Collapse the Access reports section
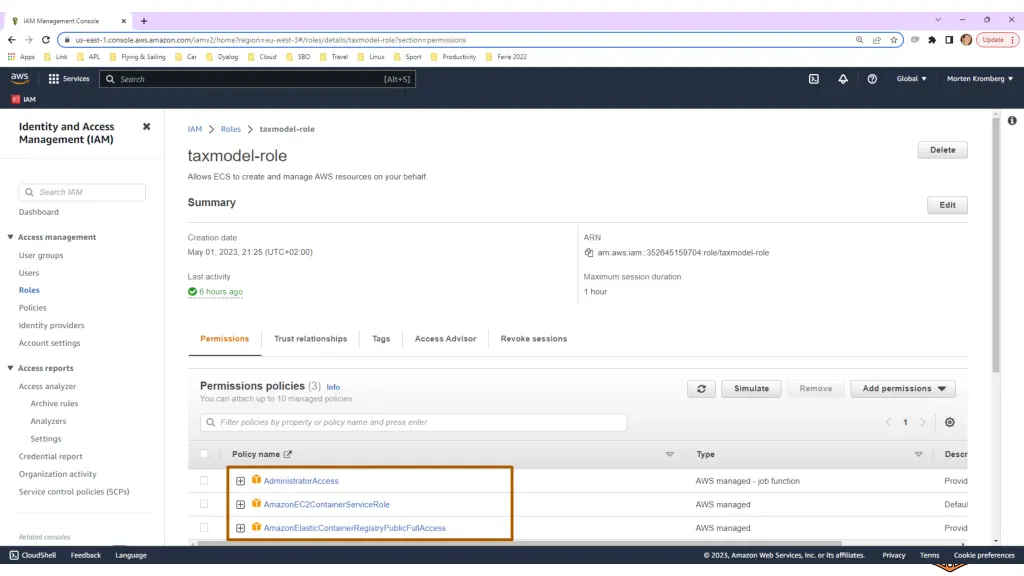 (x=10, y=368)
